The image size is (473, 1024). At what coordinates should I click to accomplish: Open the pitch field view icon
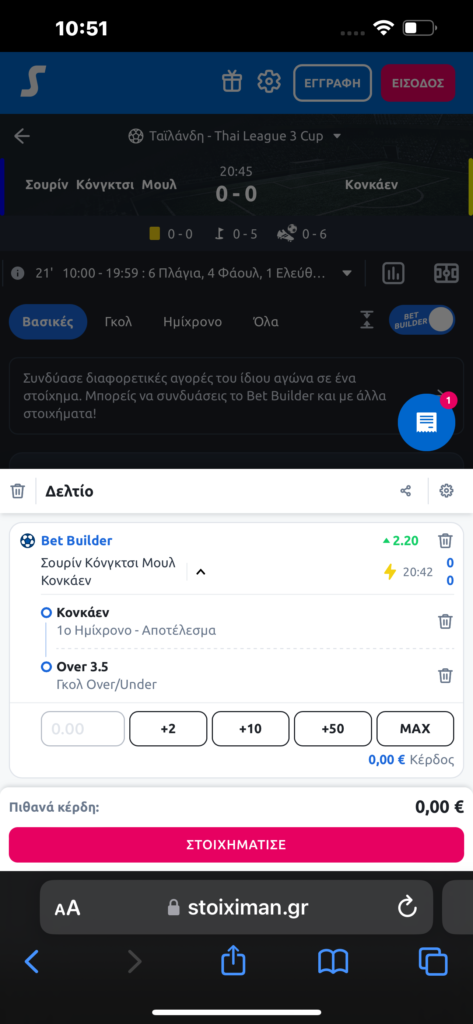[x=446, y=273]
